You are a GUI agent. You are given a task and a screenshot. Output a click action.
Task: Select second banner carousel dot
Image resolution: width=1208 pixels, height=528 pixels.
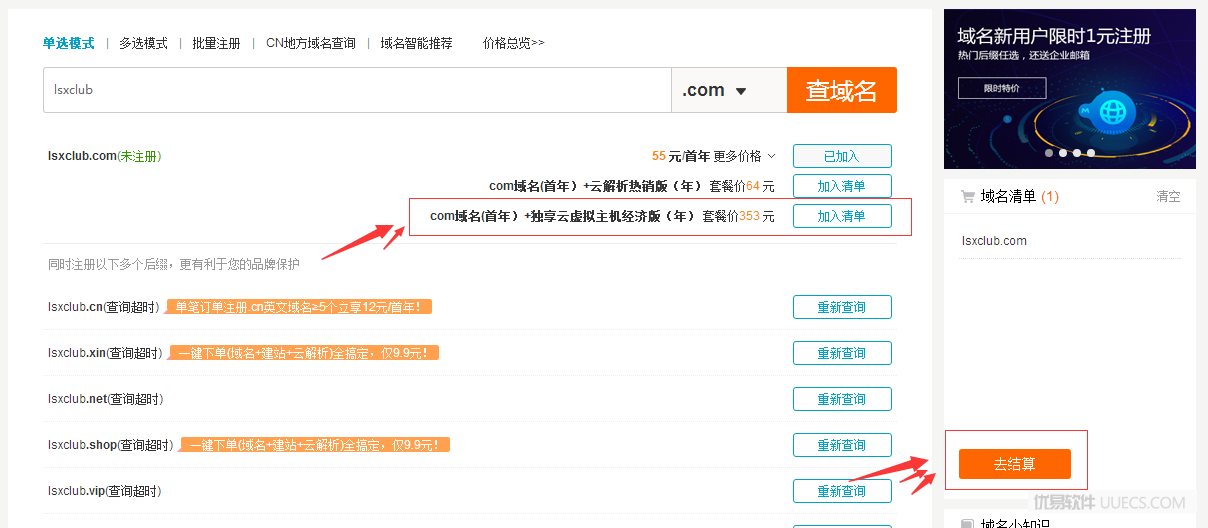pyautogui.click(x=1063, y=153)
